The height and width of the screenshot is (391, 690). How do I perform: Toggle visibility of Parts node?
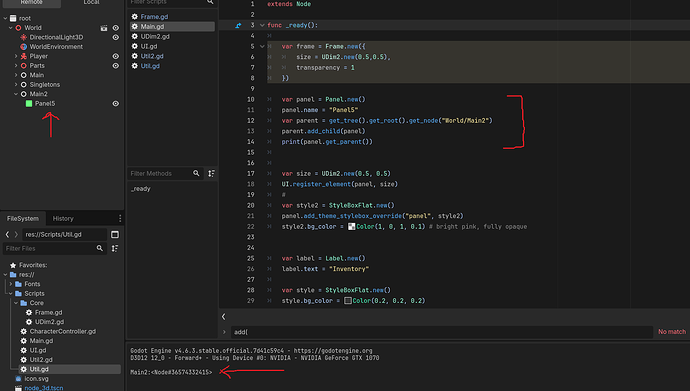(116, 66)
